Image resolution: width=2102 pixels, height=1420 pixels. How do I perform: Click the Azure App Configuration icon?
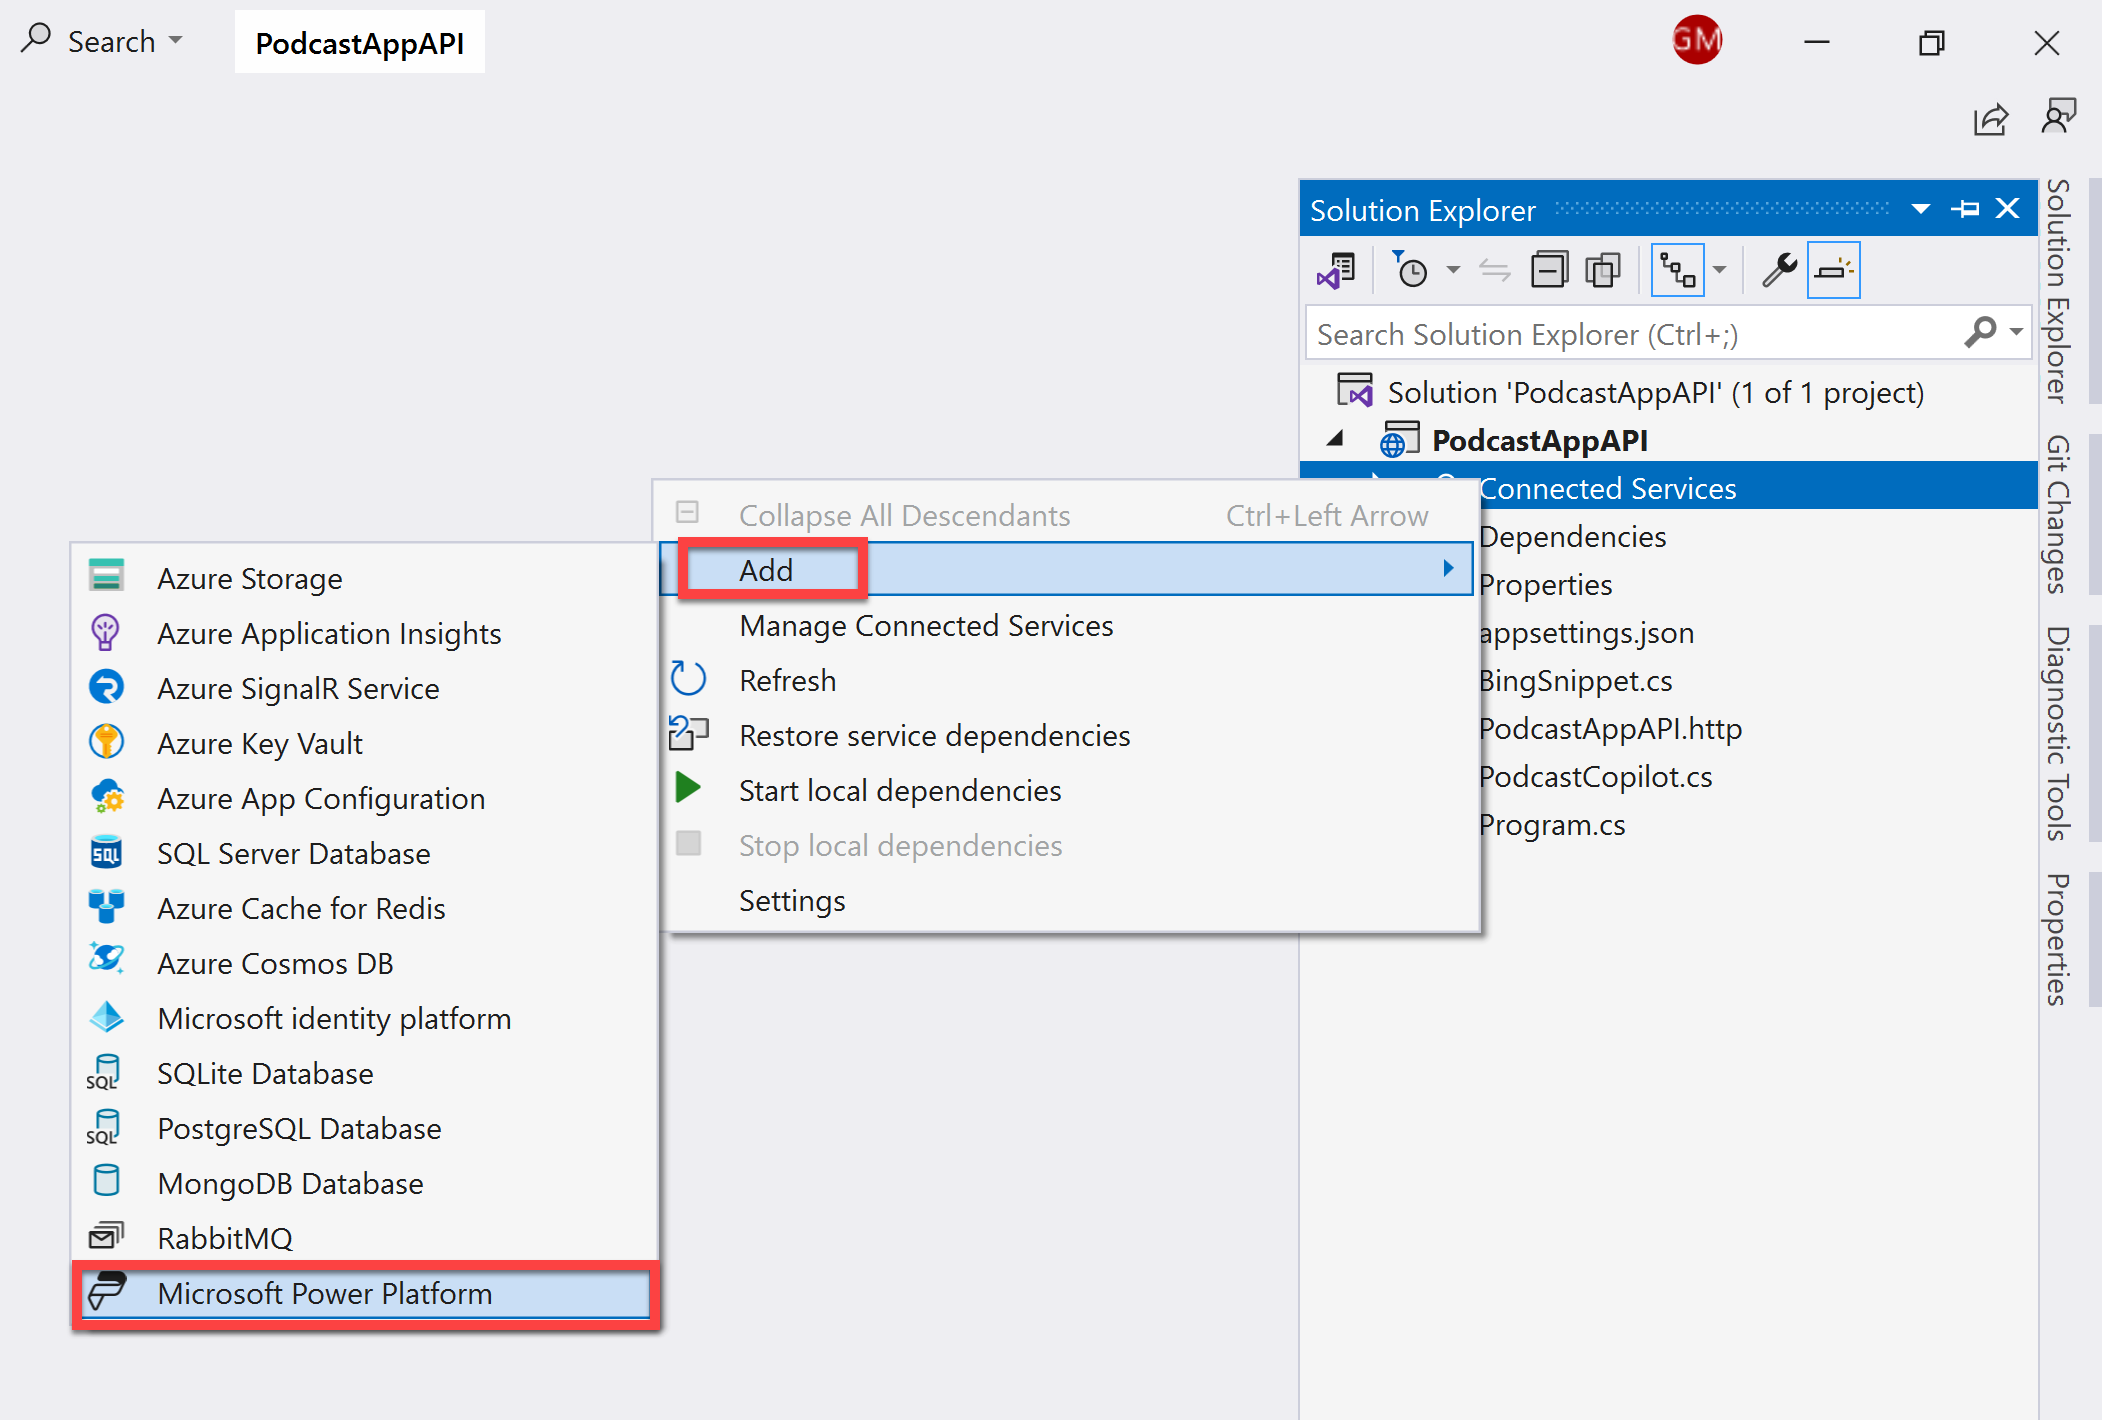pos(106,797)
